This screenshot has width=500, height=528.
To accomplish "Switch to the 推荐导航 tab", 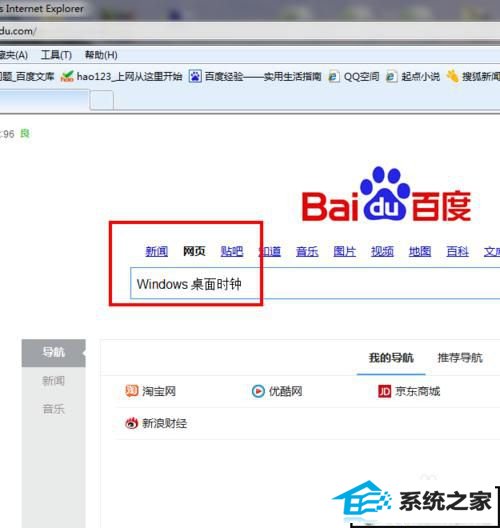I will point(460,357).
